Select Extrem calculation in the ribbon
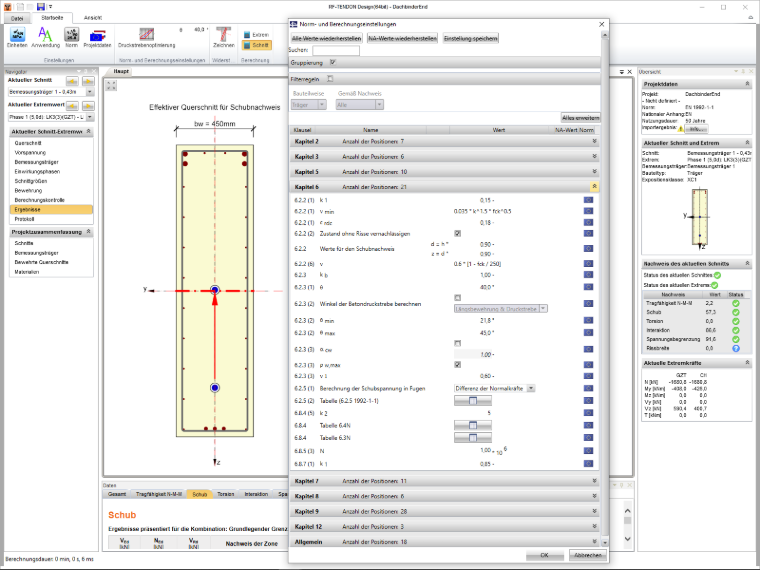The width and height of the screenshot is (760, 570). point(256,35)
